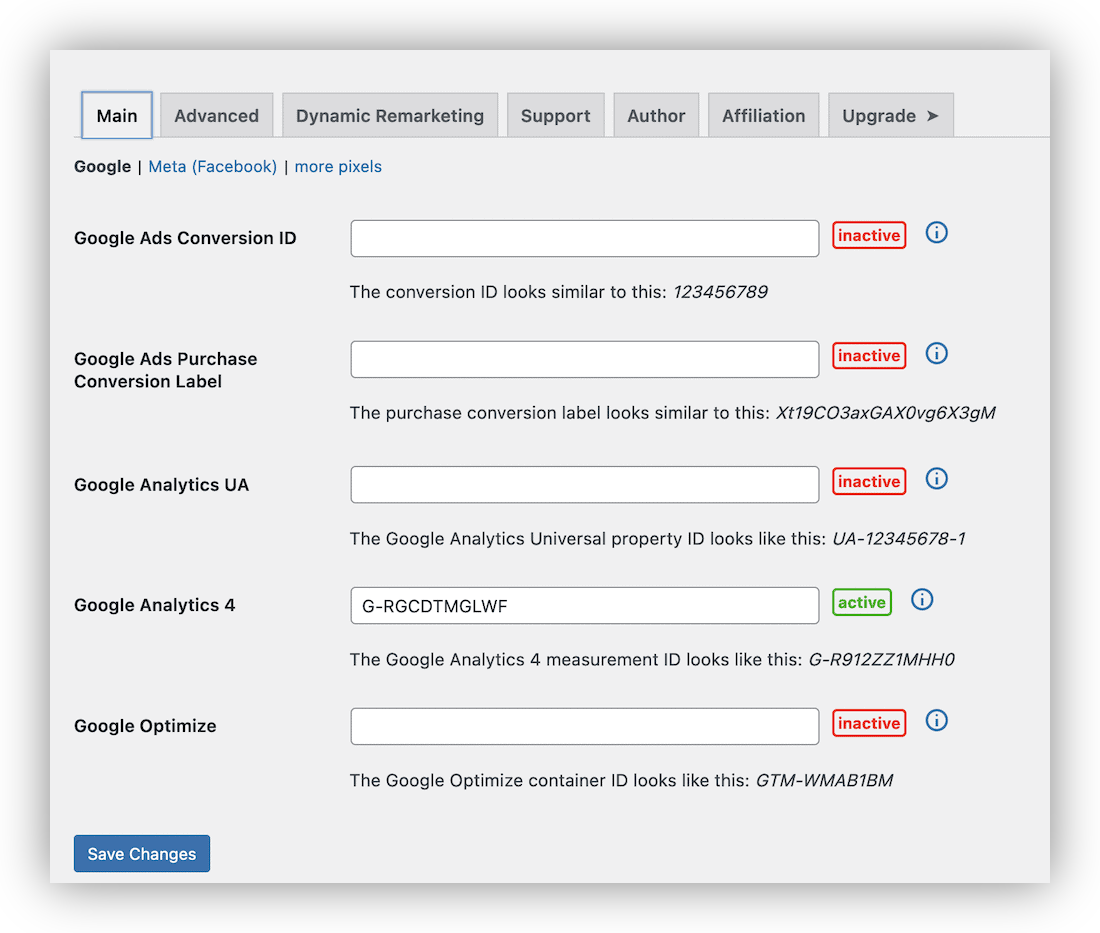
Task: Click the more pixels link
Action: (338, 167)
